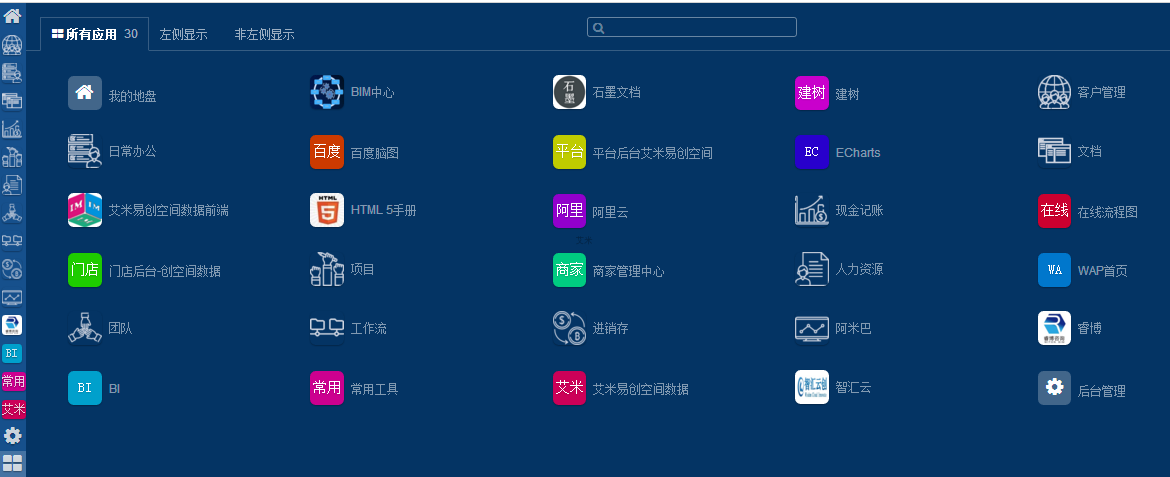
Task: Switch to the 左侧显示 tab
Action: [x=184, y=34]
